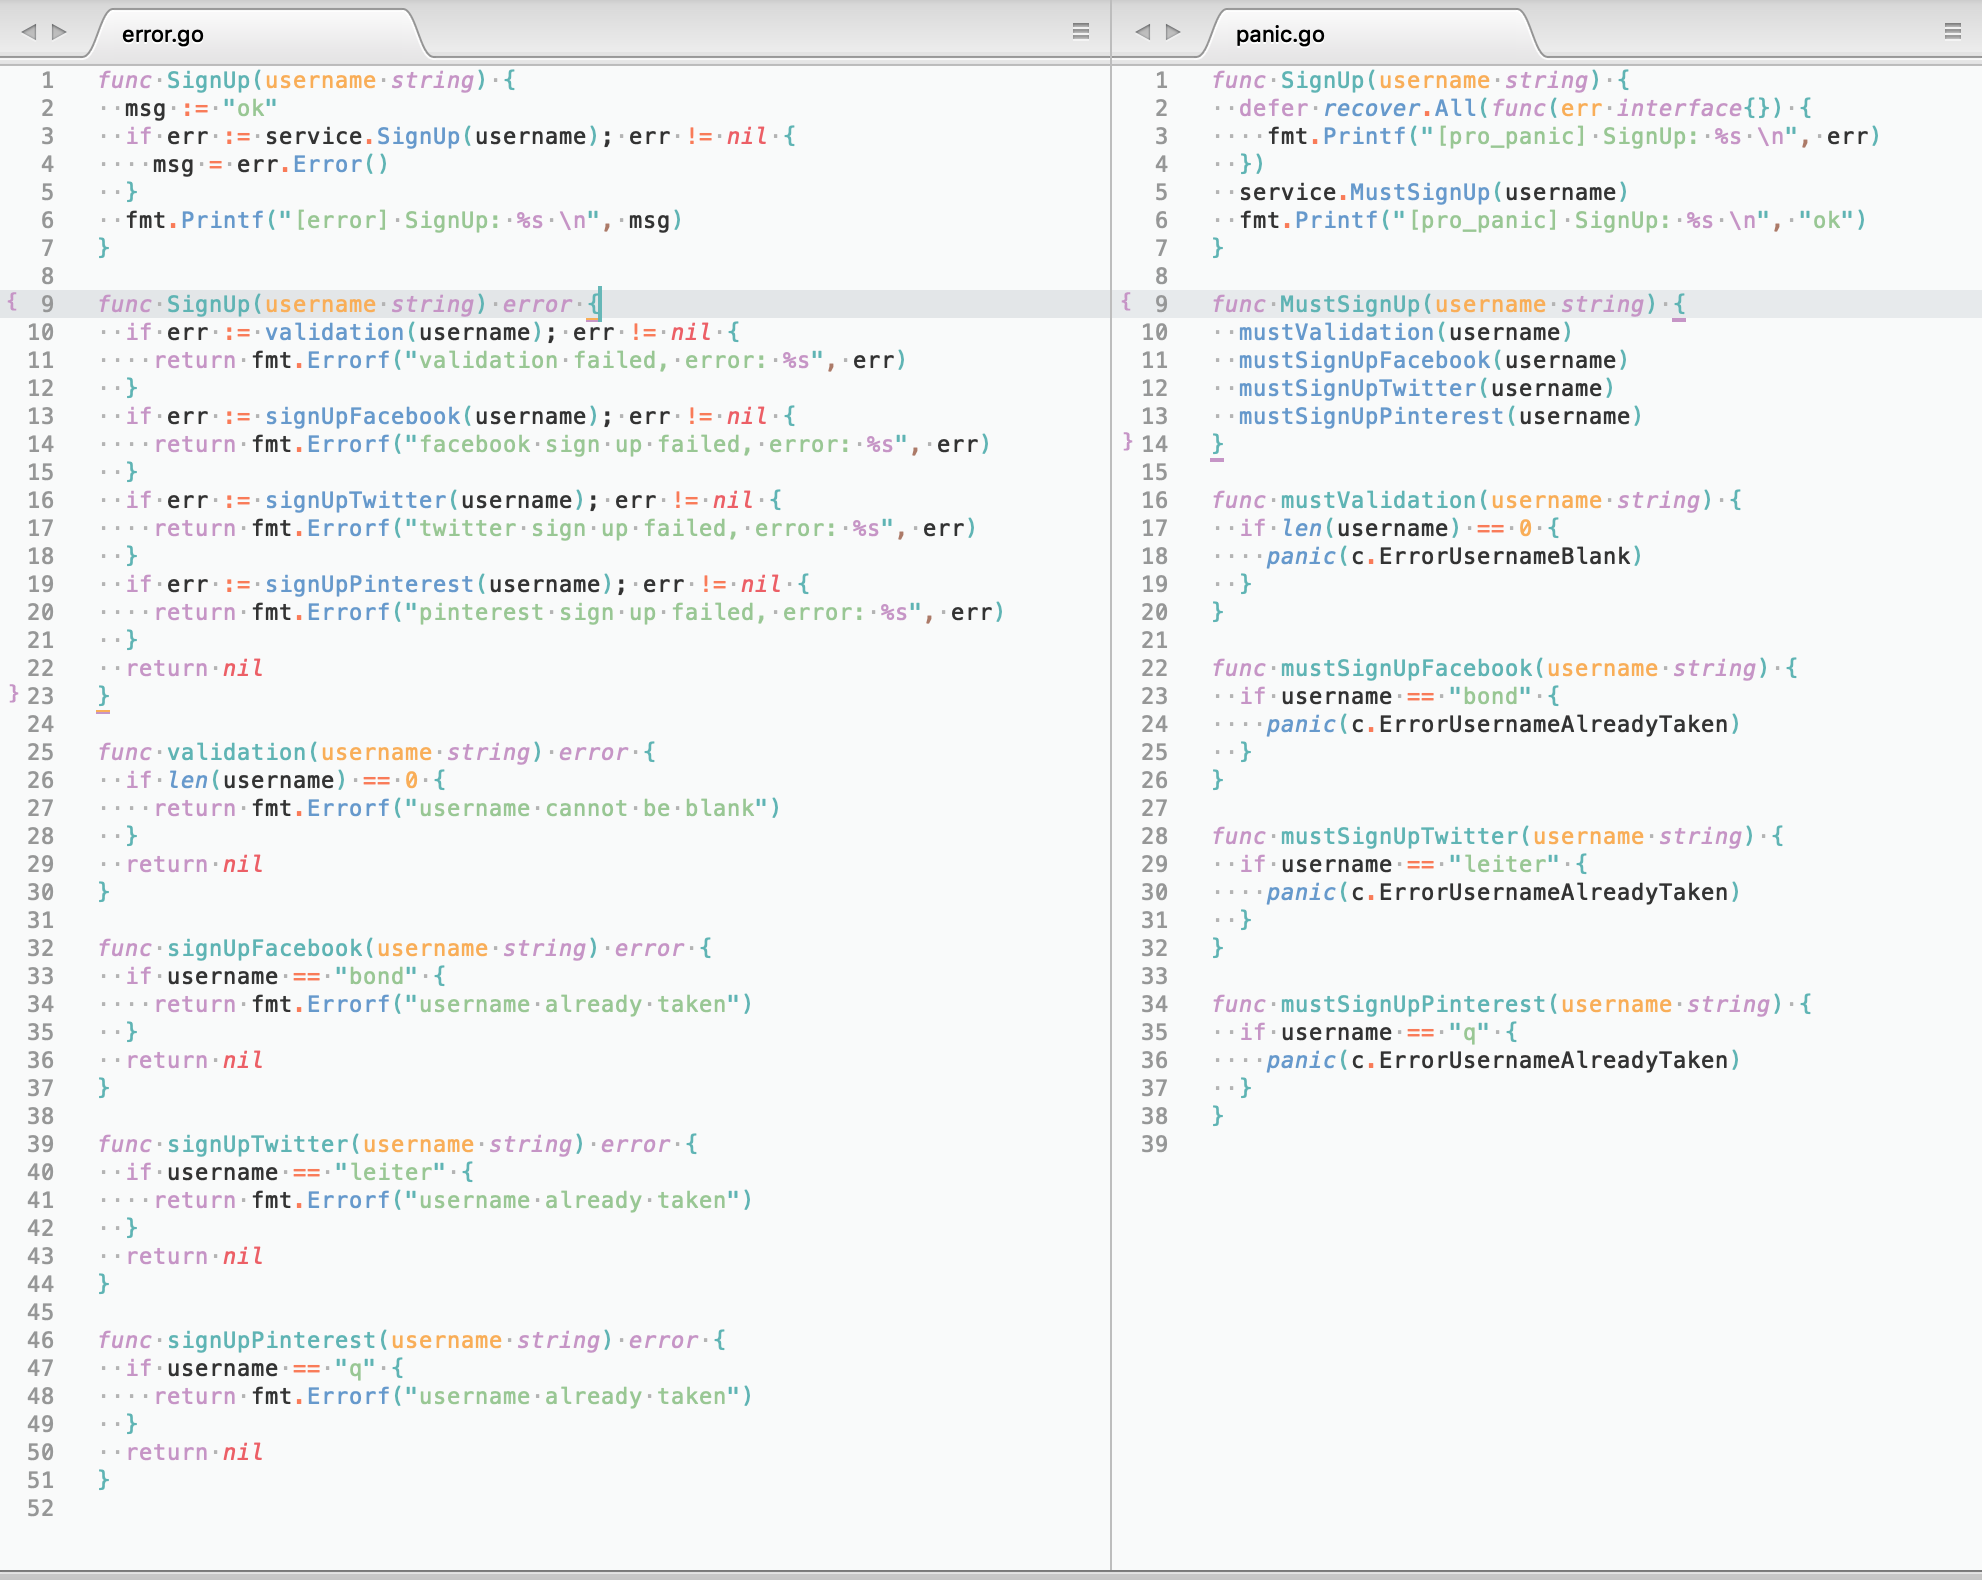Switch to the error.go tab
The image size is (1982, 1580).
(x=162, y=35)
